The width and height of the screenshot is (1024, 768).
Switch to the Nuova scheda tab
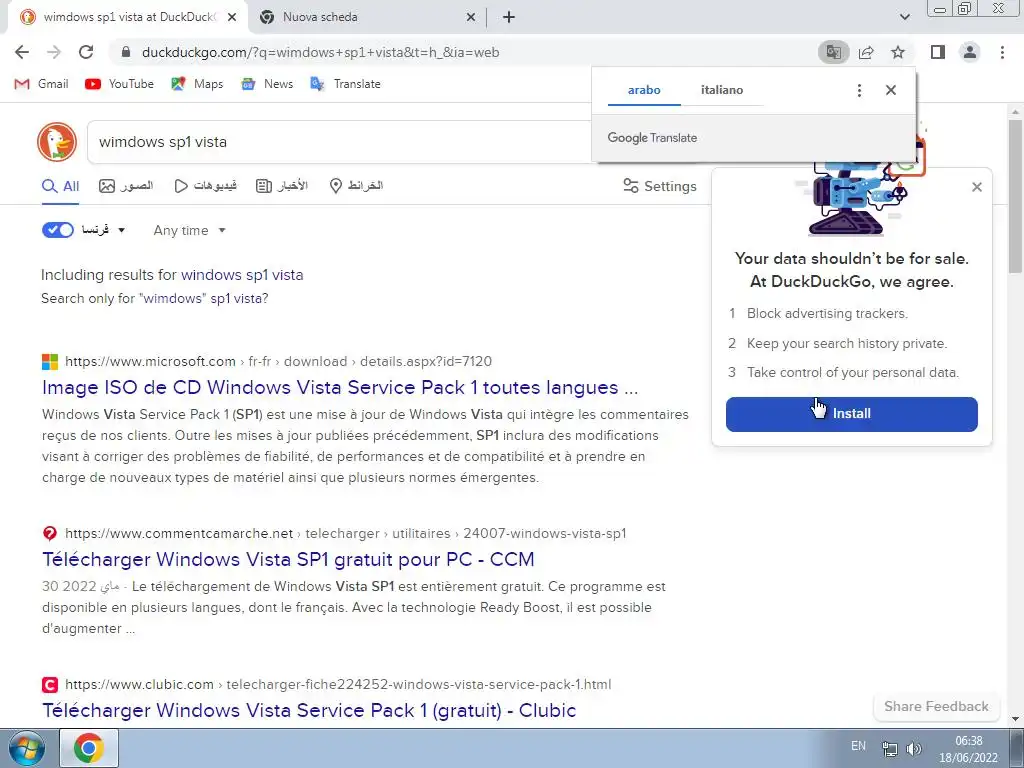(366, 18)
